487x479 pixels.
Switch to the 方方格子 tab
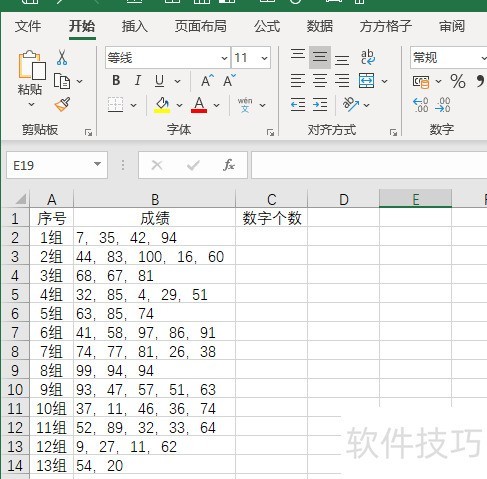click(x=386, y=26)
